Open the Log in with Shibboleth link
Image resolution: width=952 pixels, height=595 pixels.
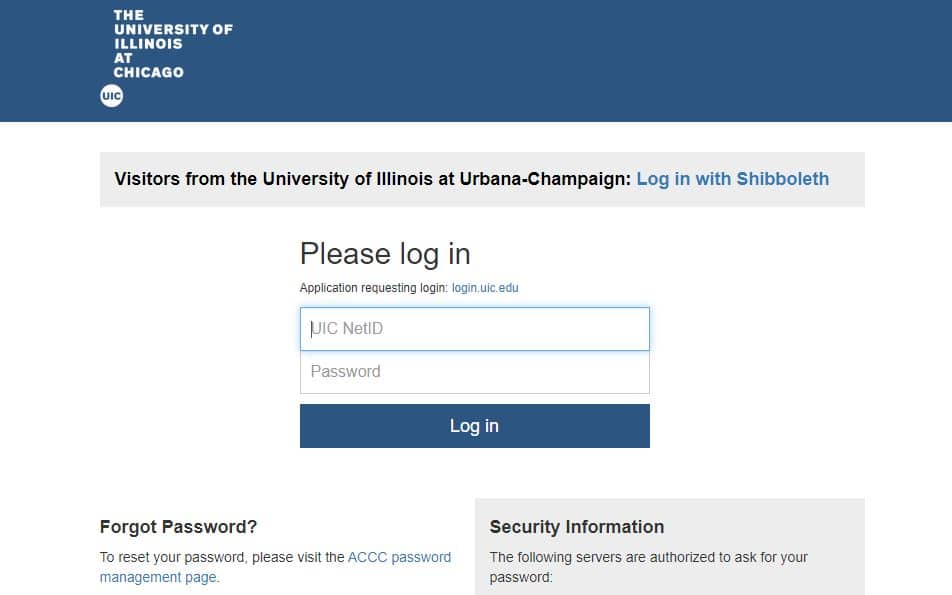732,178
